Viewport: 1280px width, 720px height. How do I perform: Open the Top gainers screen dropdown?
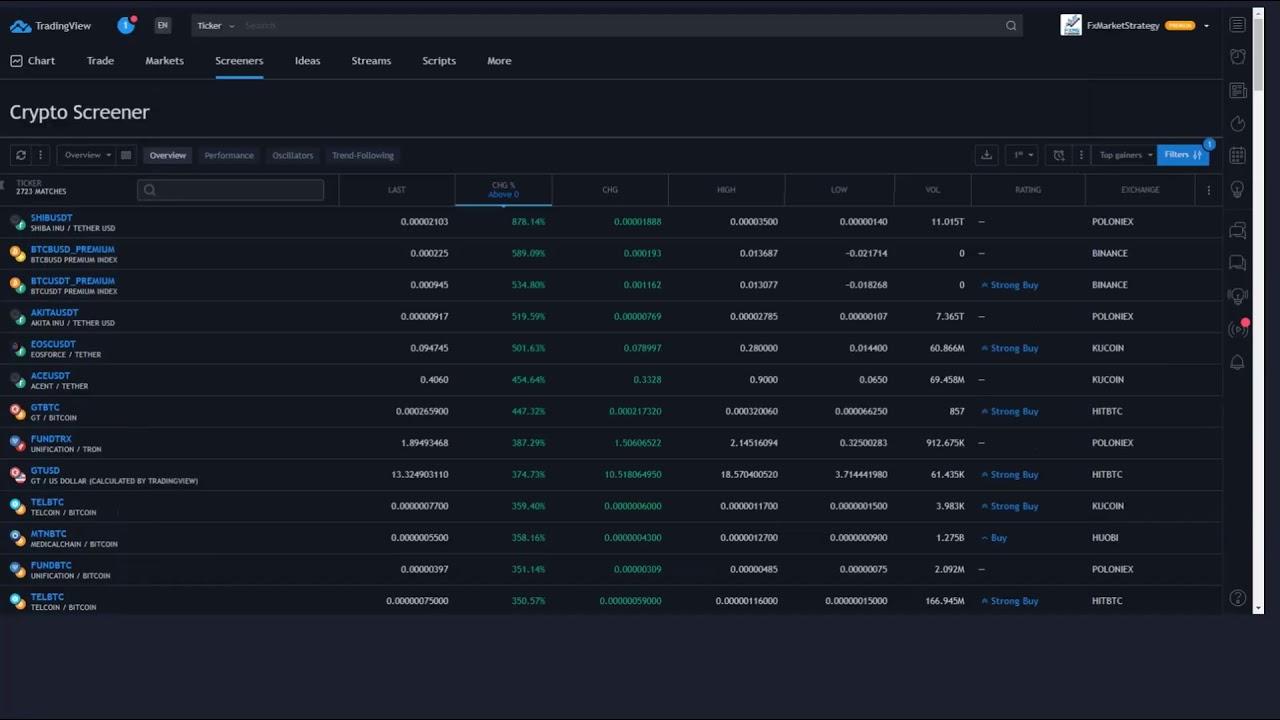click(1125, 155)
